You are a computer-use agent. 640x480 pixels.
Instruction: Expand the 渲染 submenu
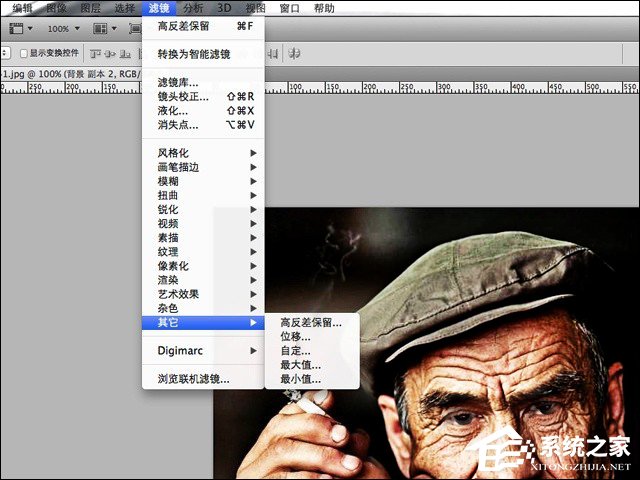coord(203,280)
